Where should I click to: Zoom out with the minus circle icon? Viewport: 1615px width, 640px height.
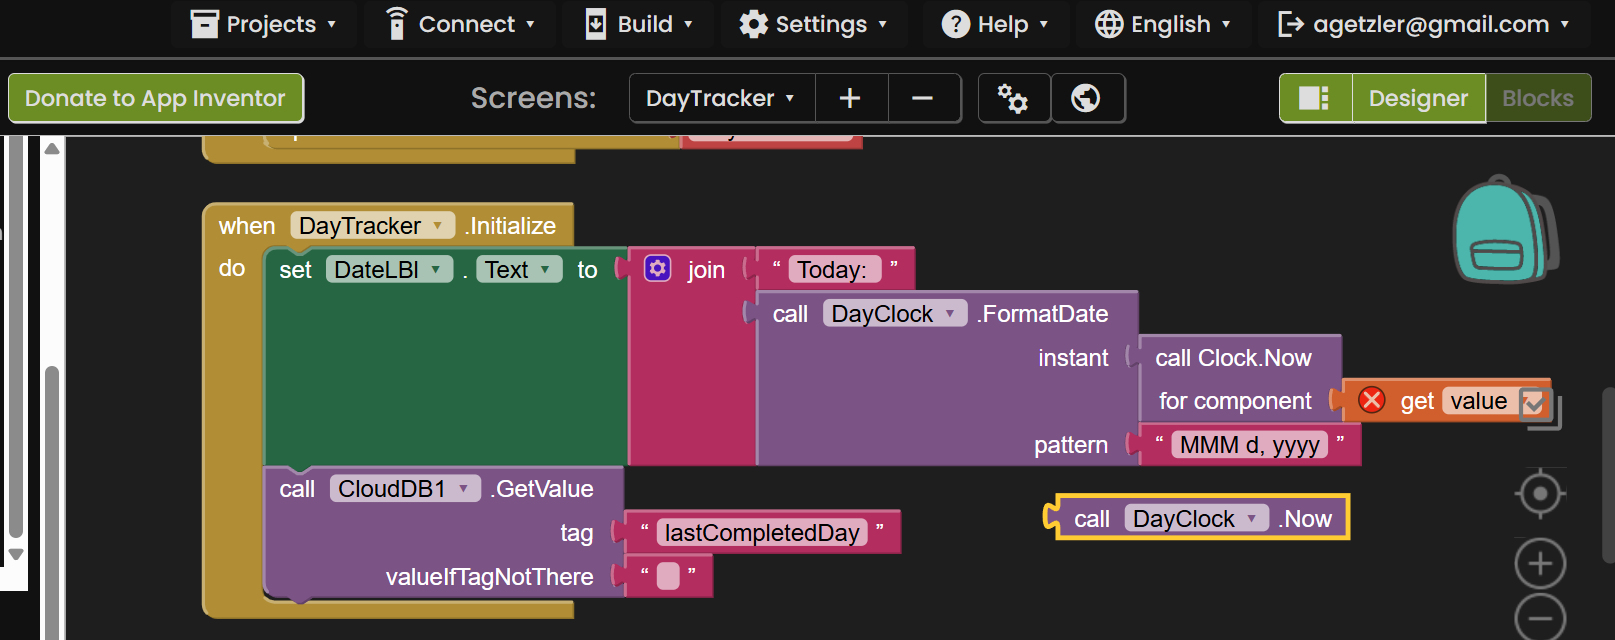click(1540, 618)
